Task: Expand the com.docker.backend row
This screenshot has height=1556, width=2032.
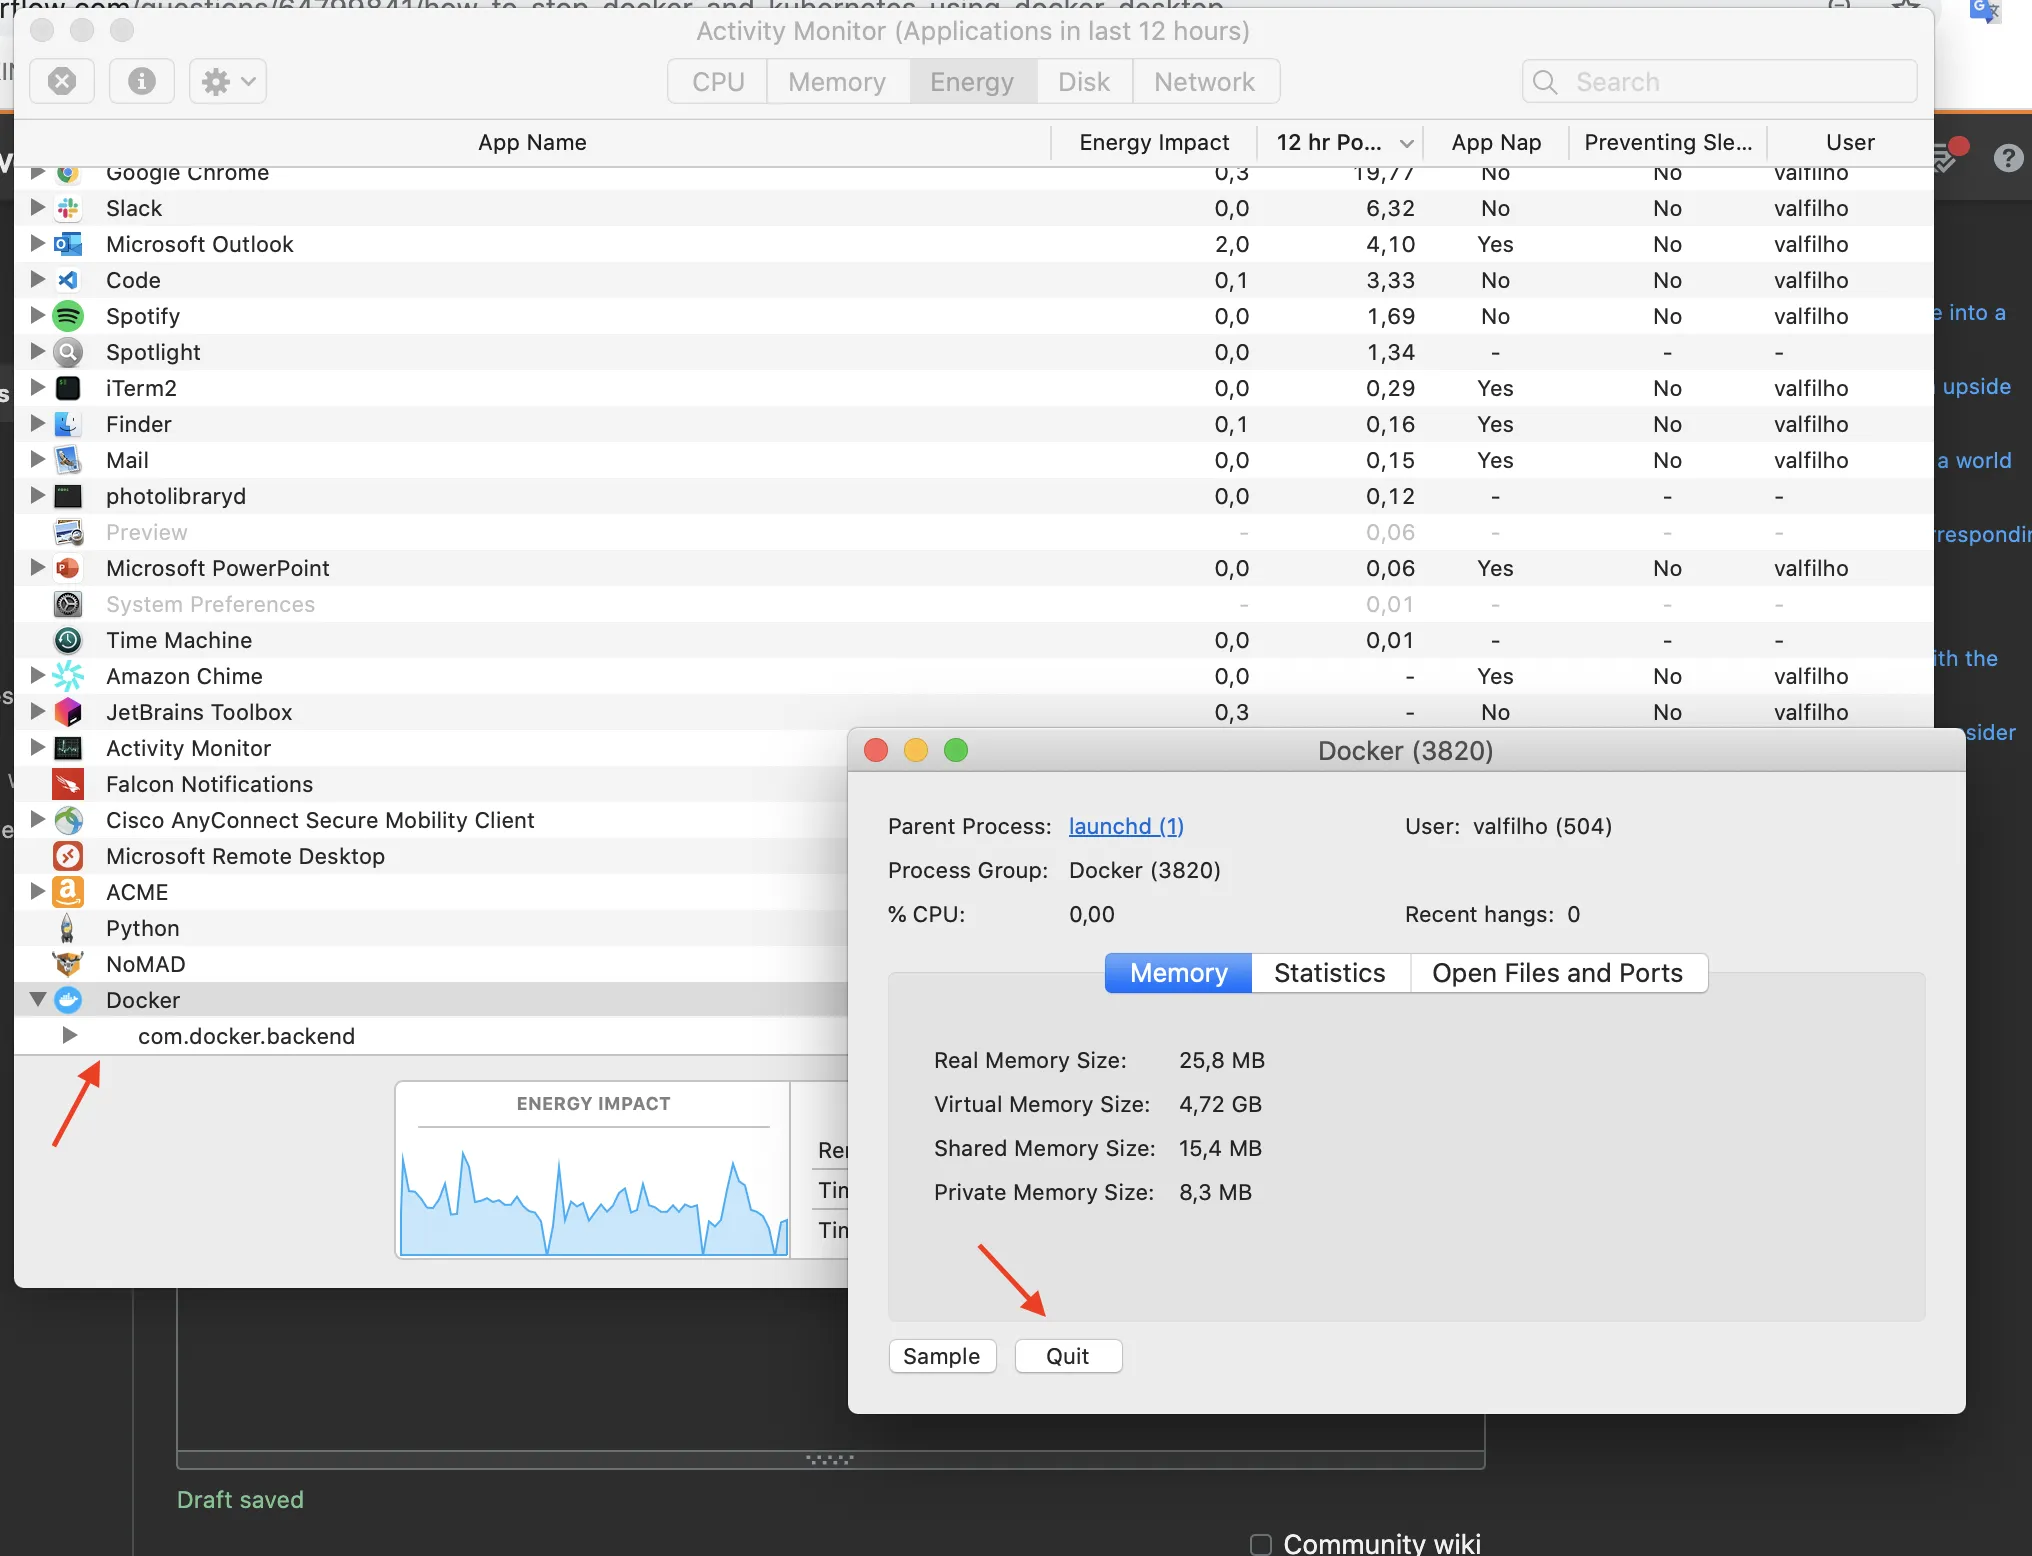Action: 69,1035
